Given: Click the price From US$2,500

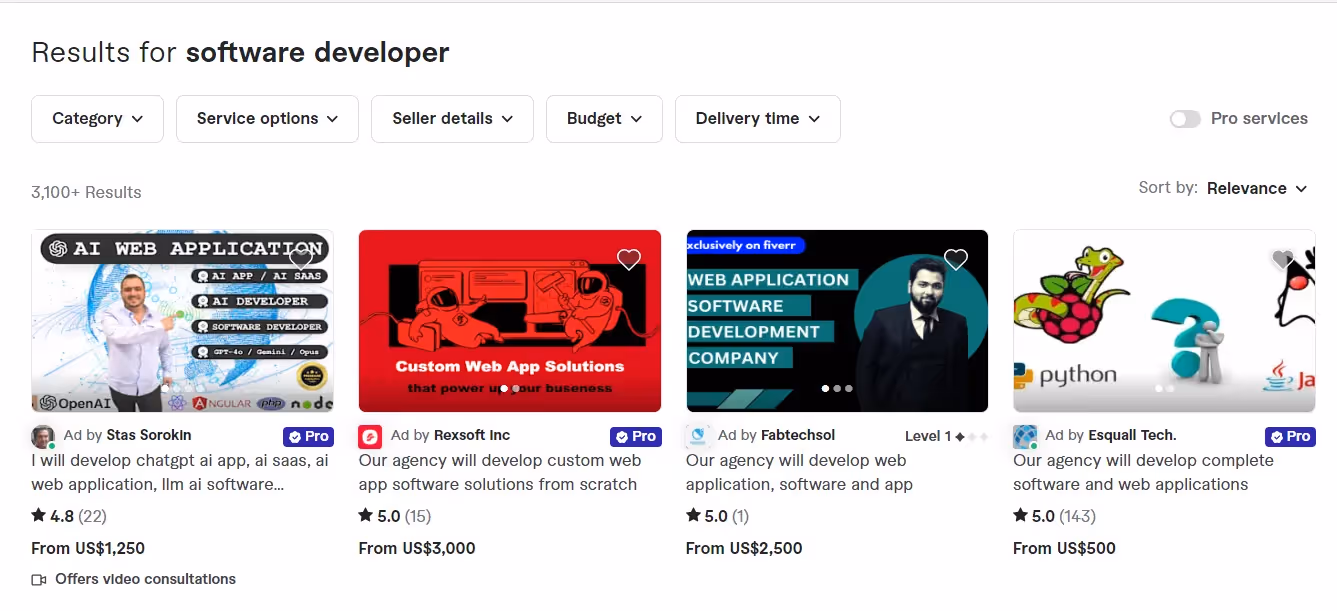Looking at the screenshot, I should 744,548.
